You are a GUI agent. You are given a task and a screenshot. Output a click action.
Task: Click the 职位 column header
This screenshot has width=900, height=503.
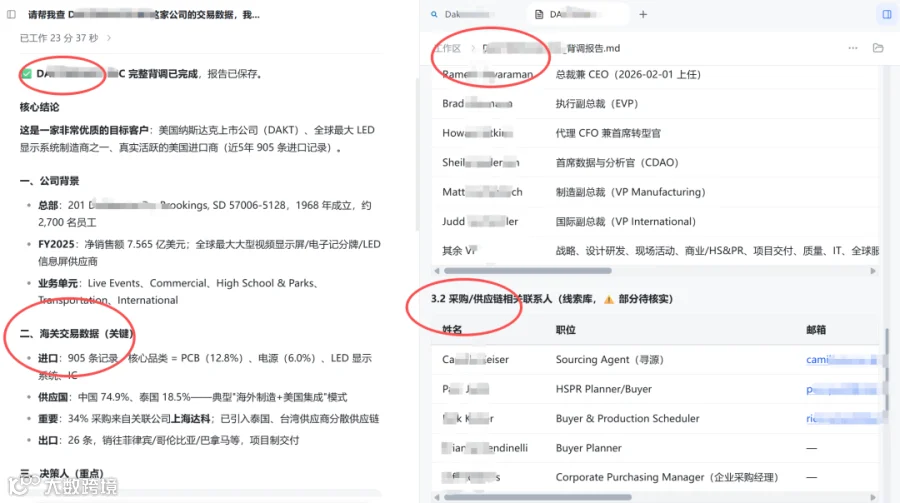click(565, 330)
